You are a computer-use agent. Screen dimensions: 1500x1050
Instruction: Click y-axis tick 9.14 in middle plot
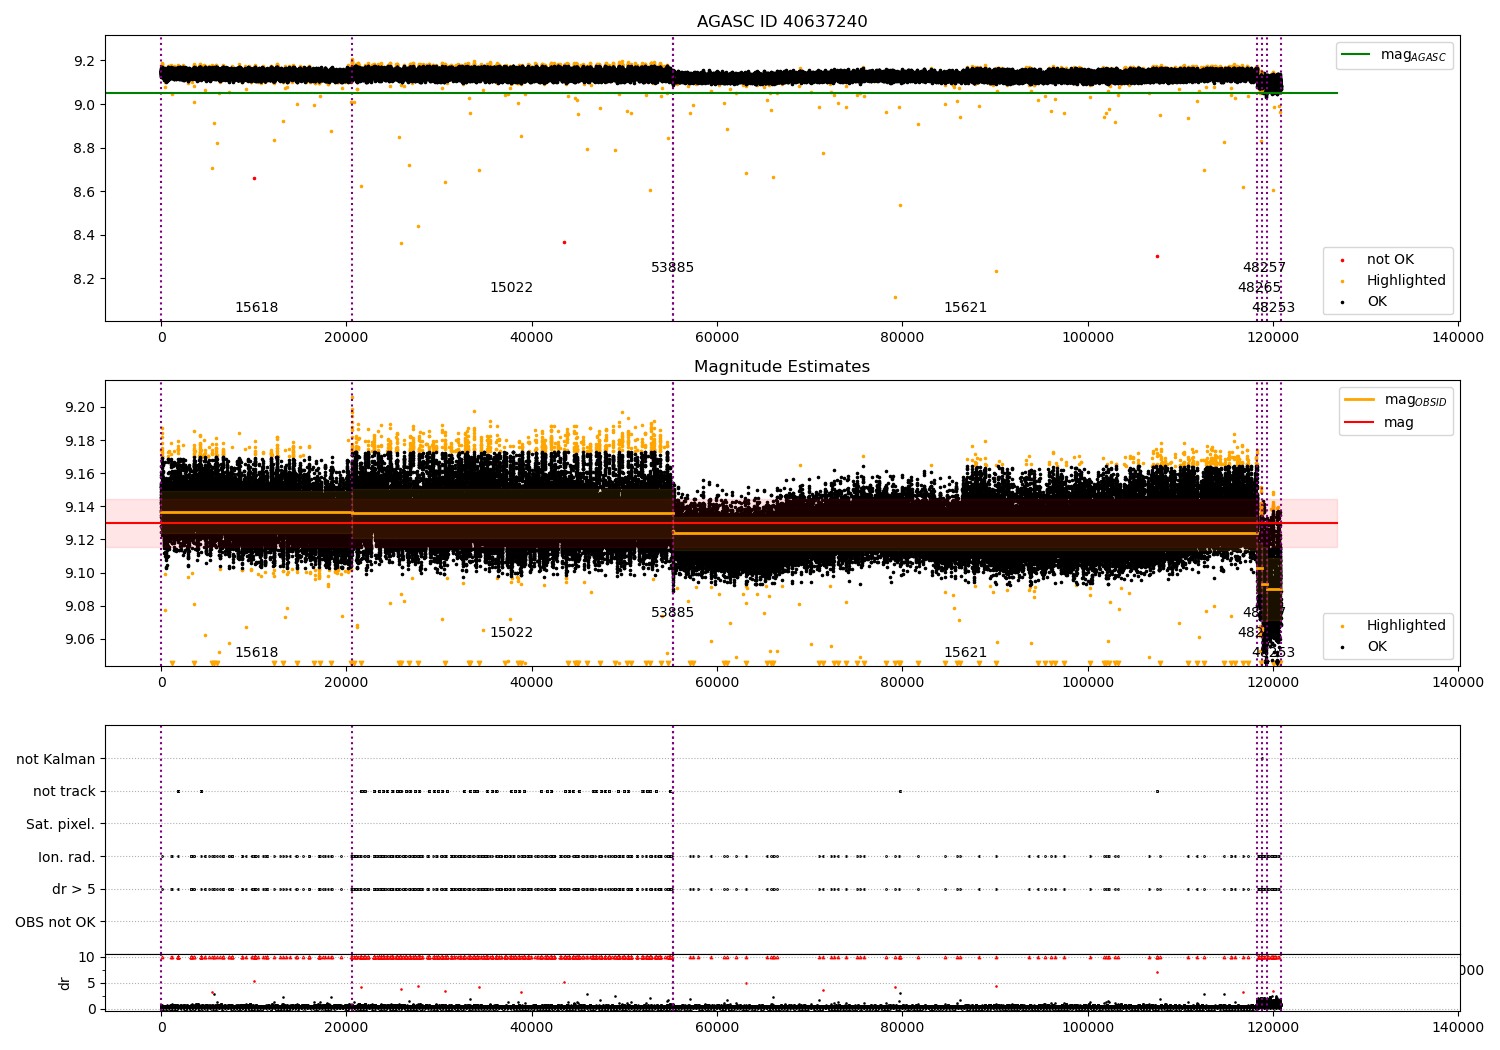click(80, 507)
